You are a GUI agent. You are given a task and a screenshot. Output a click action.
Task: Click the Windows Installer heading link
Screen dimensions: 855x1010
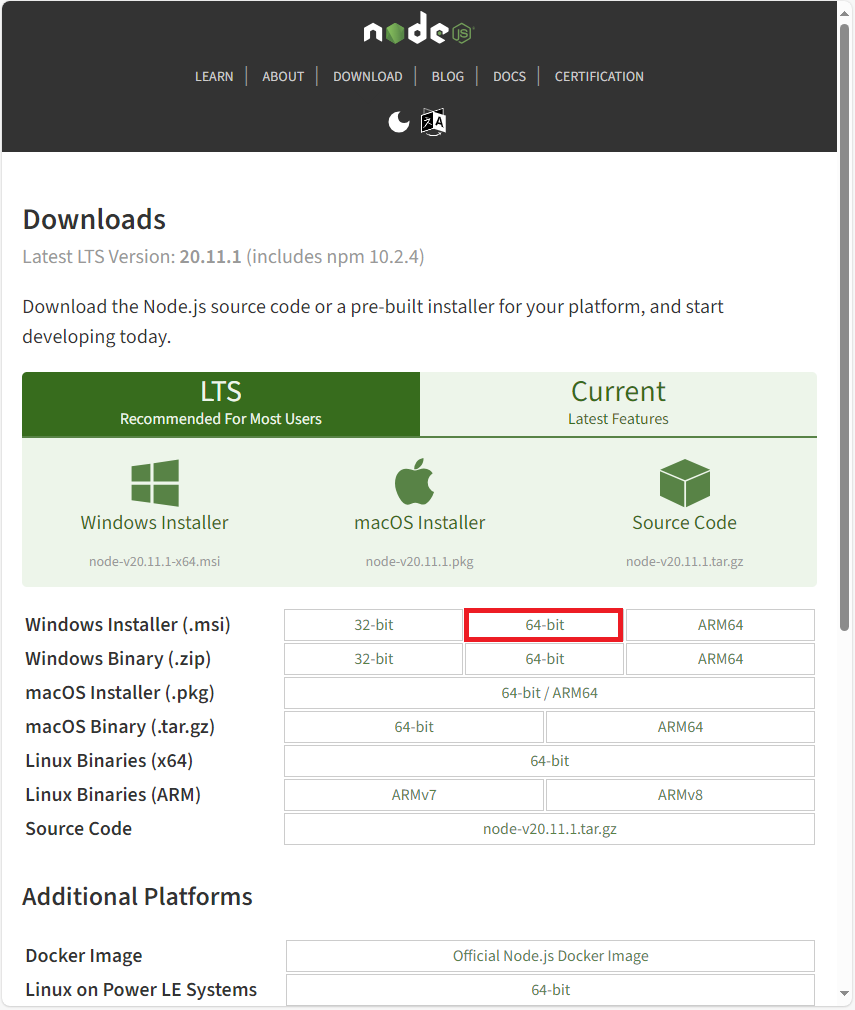point(155,522)
